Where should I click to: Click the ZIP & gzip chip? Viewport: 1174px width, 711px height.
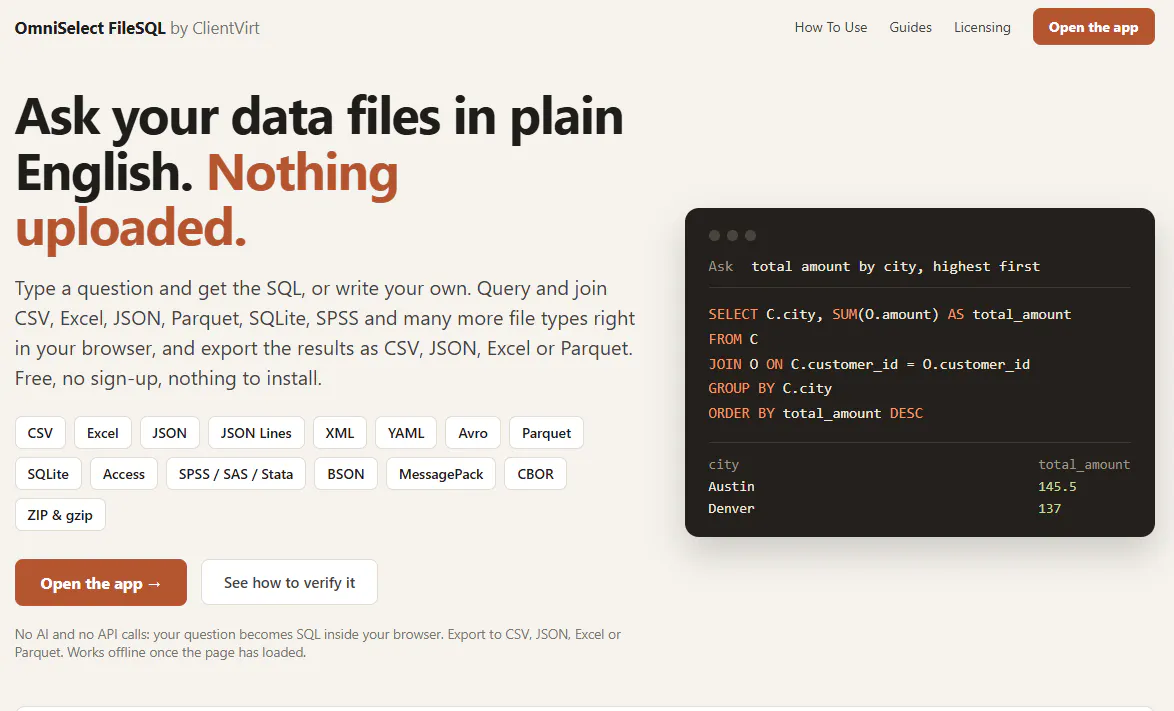tap(60, 515)
